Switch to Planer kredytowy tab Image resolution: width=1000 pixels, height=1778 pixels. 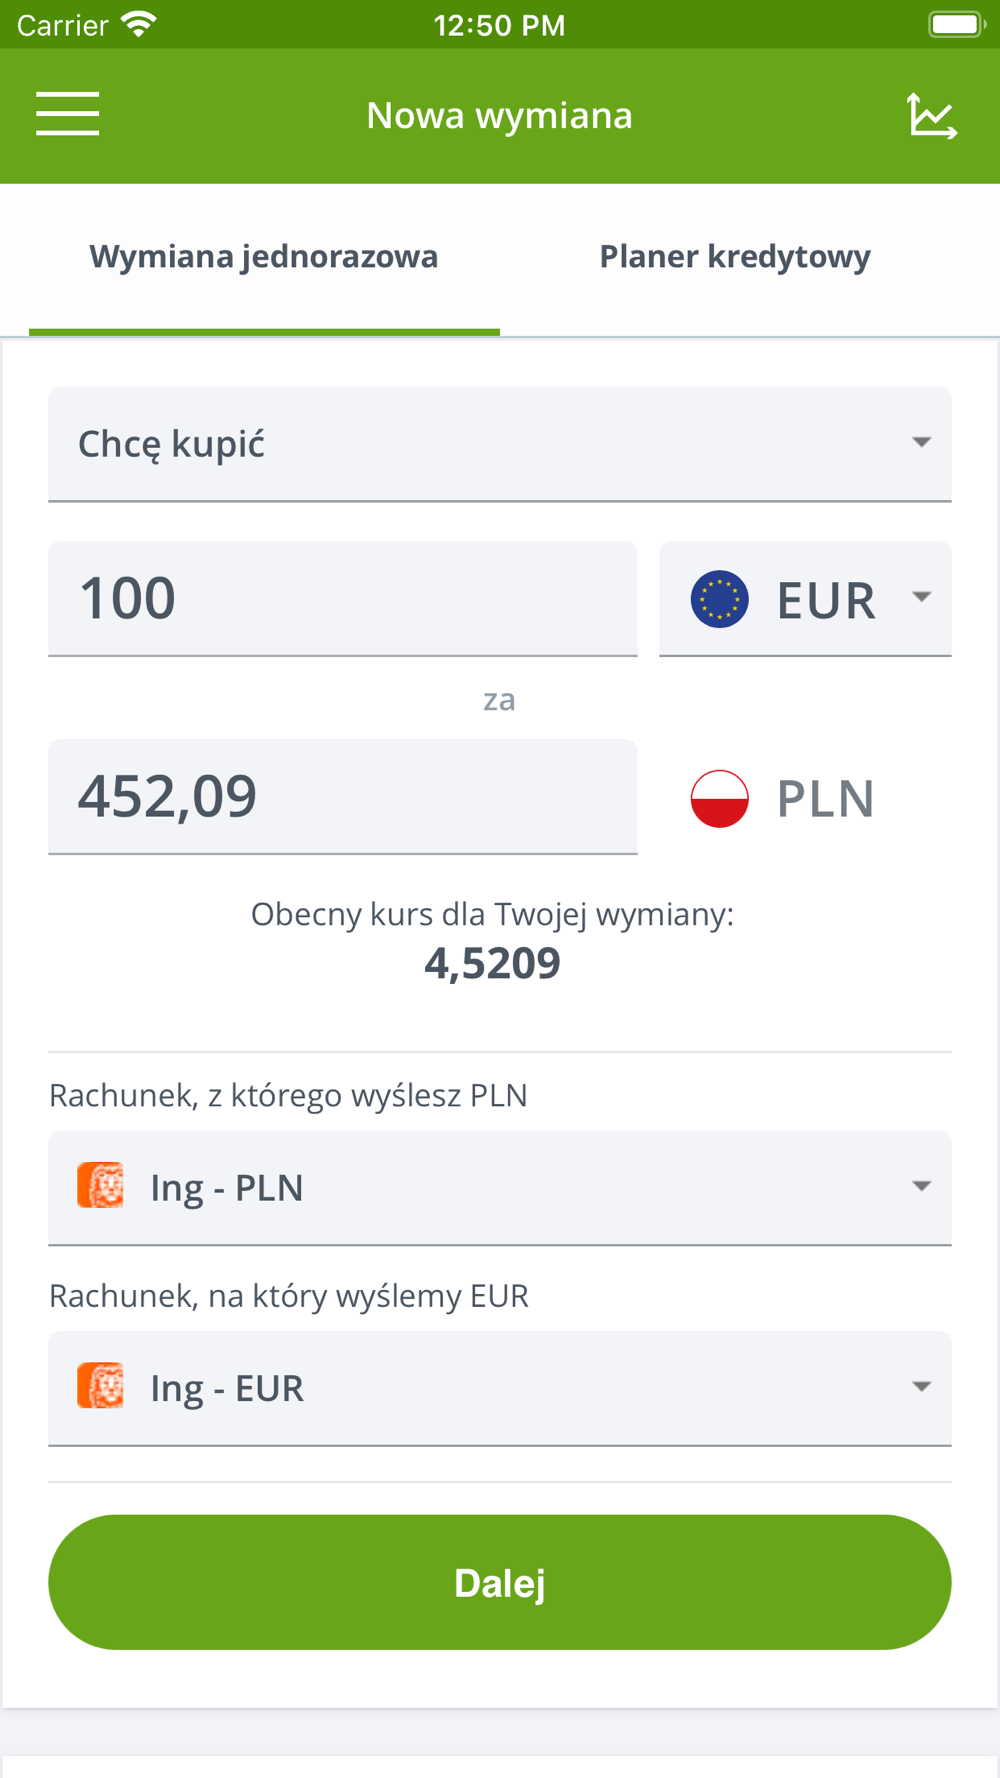coord(735,257)
